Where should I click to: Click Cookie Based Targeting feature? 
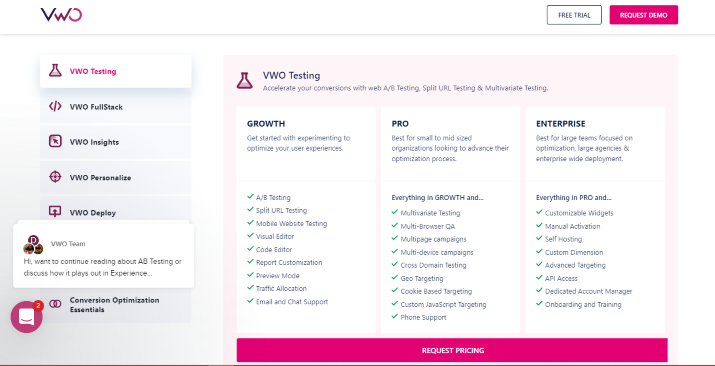coord(436,291)
